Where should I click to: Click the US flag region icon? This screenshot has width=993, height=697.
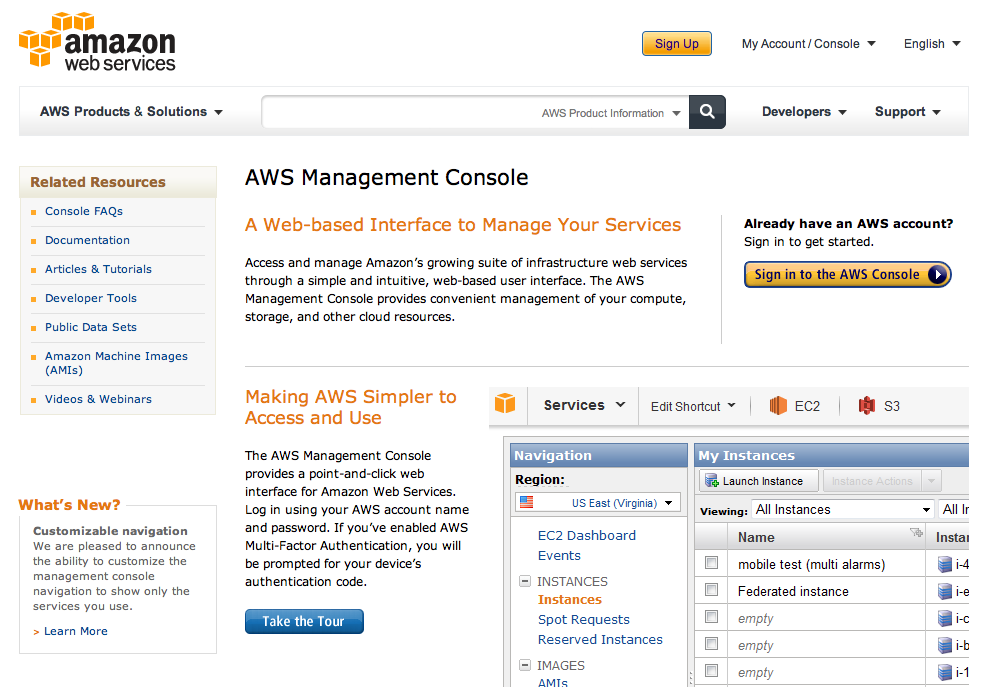click(526, 503)
